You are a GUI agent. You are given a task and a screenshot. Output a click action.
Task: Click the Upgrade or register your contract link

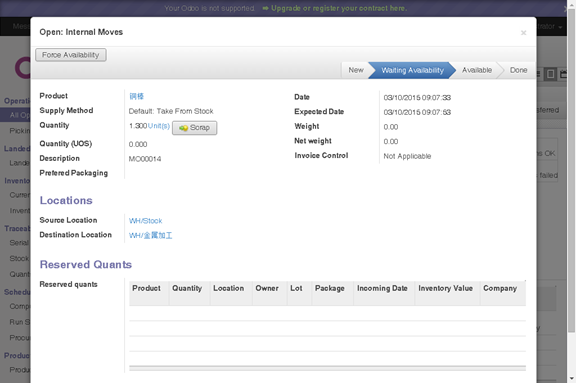pos(335,8)
